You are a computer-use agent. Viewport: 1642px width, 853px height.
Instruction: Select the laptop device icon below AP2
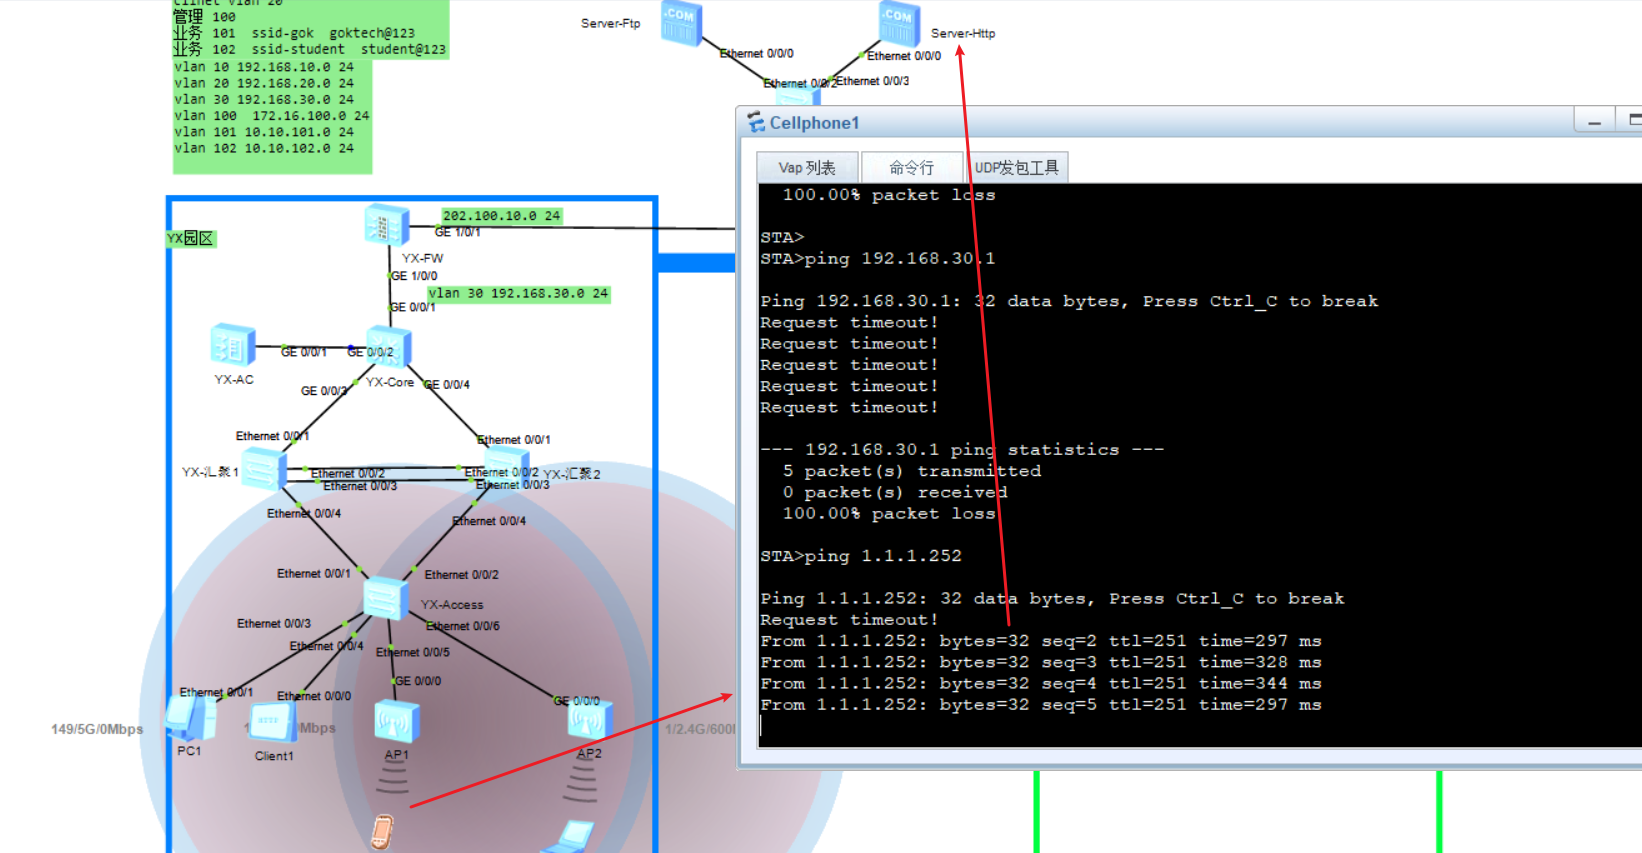coord(569,838)
